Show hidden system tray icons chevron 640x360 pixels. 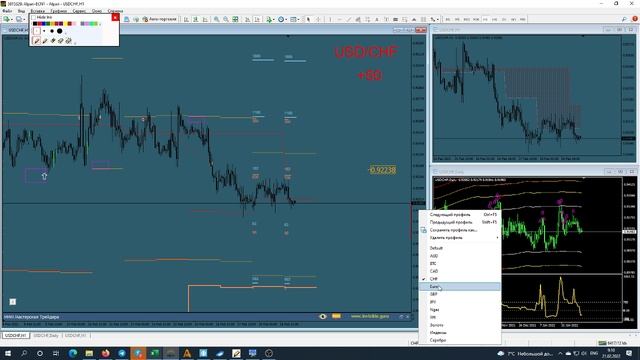coord(560,353)
